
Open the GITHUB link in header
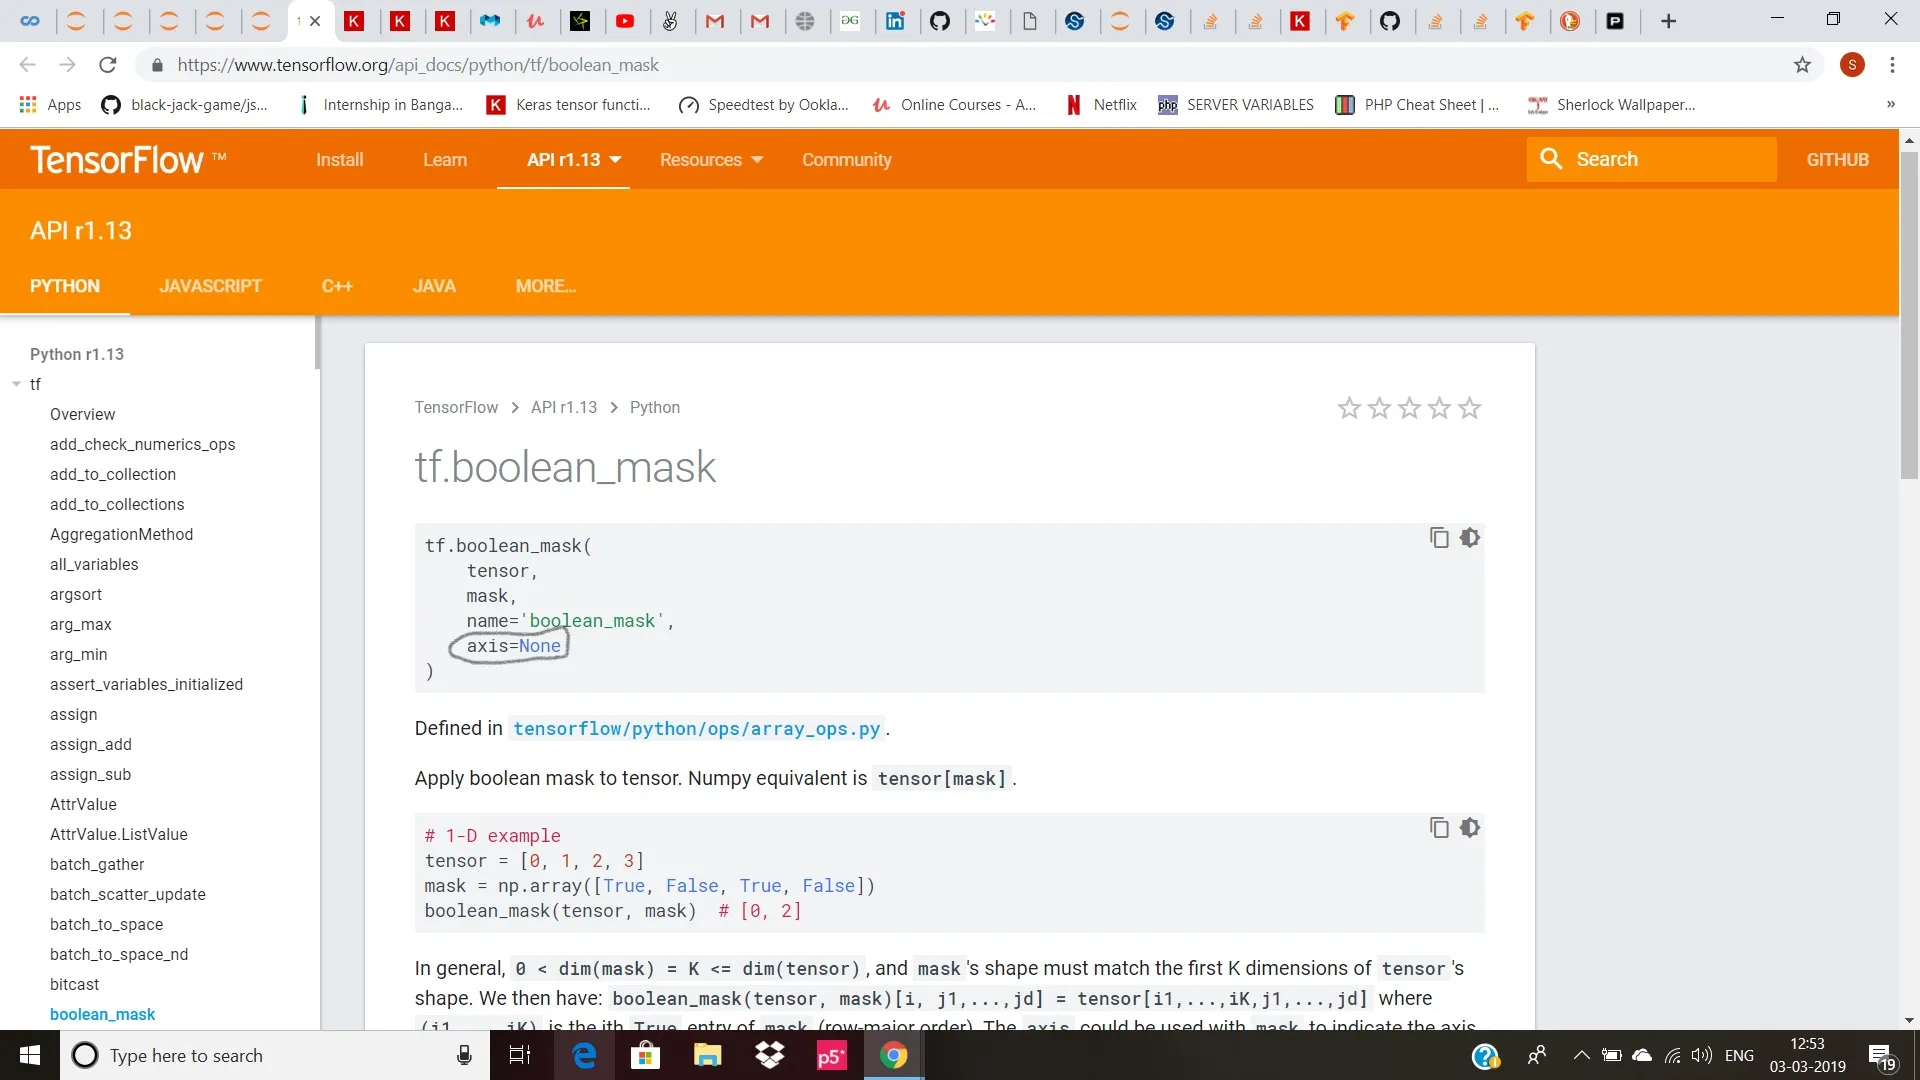[x=1837, y=160]
